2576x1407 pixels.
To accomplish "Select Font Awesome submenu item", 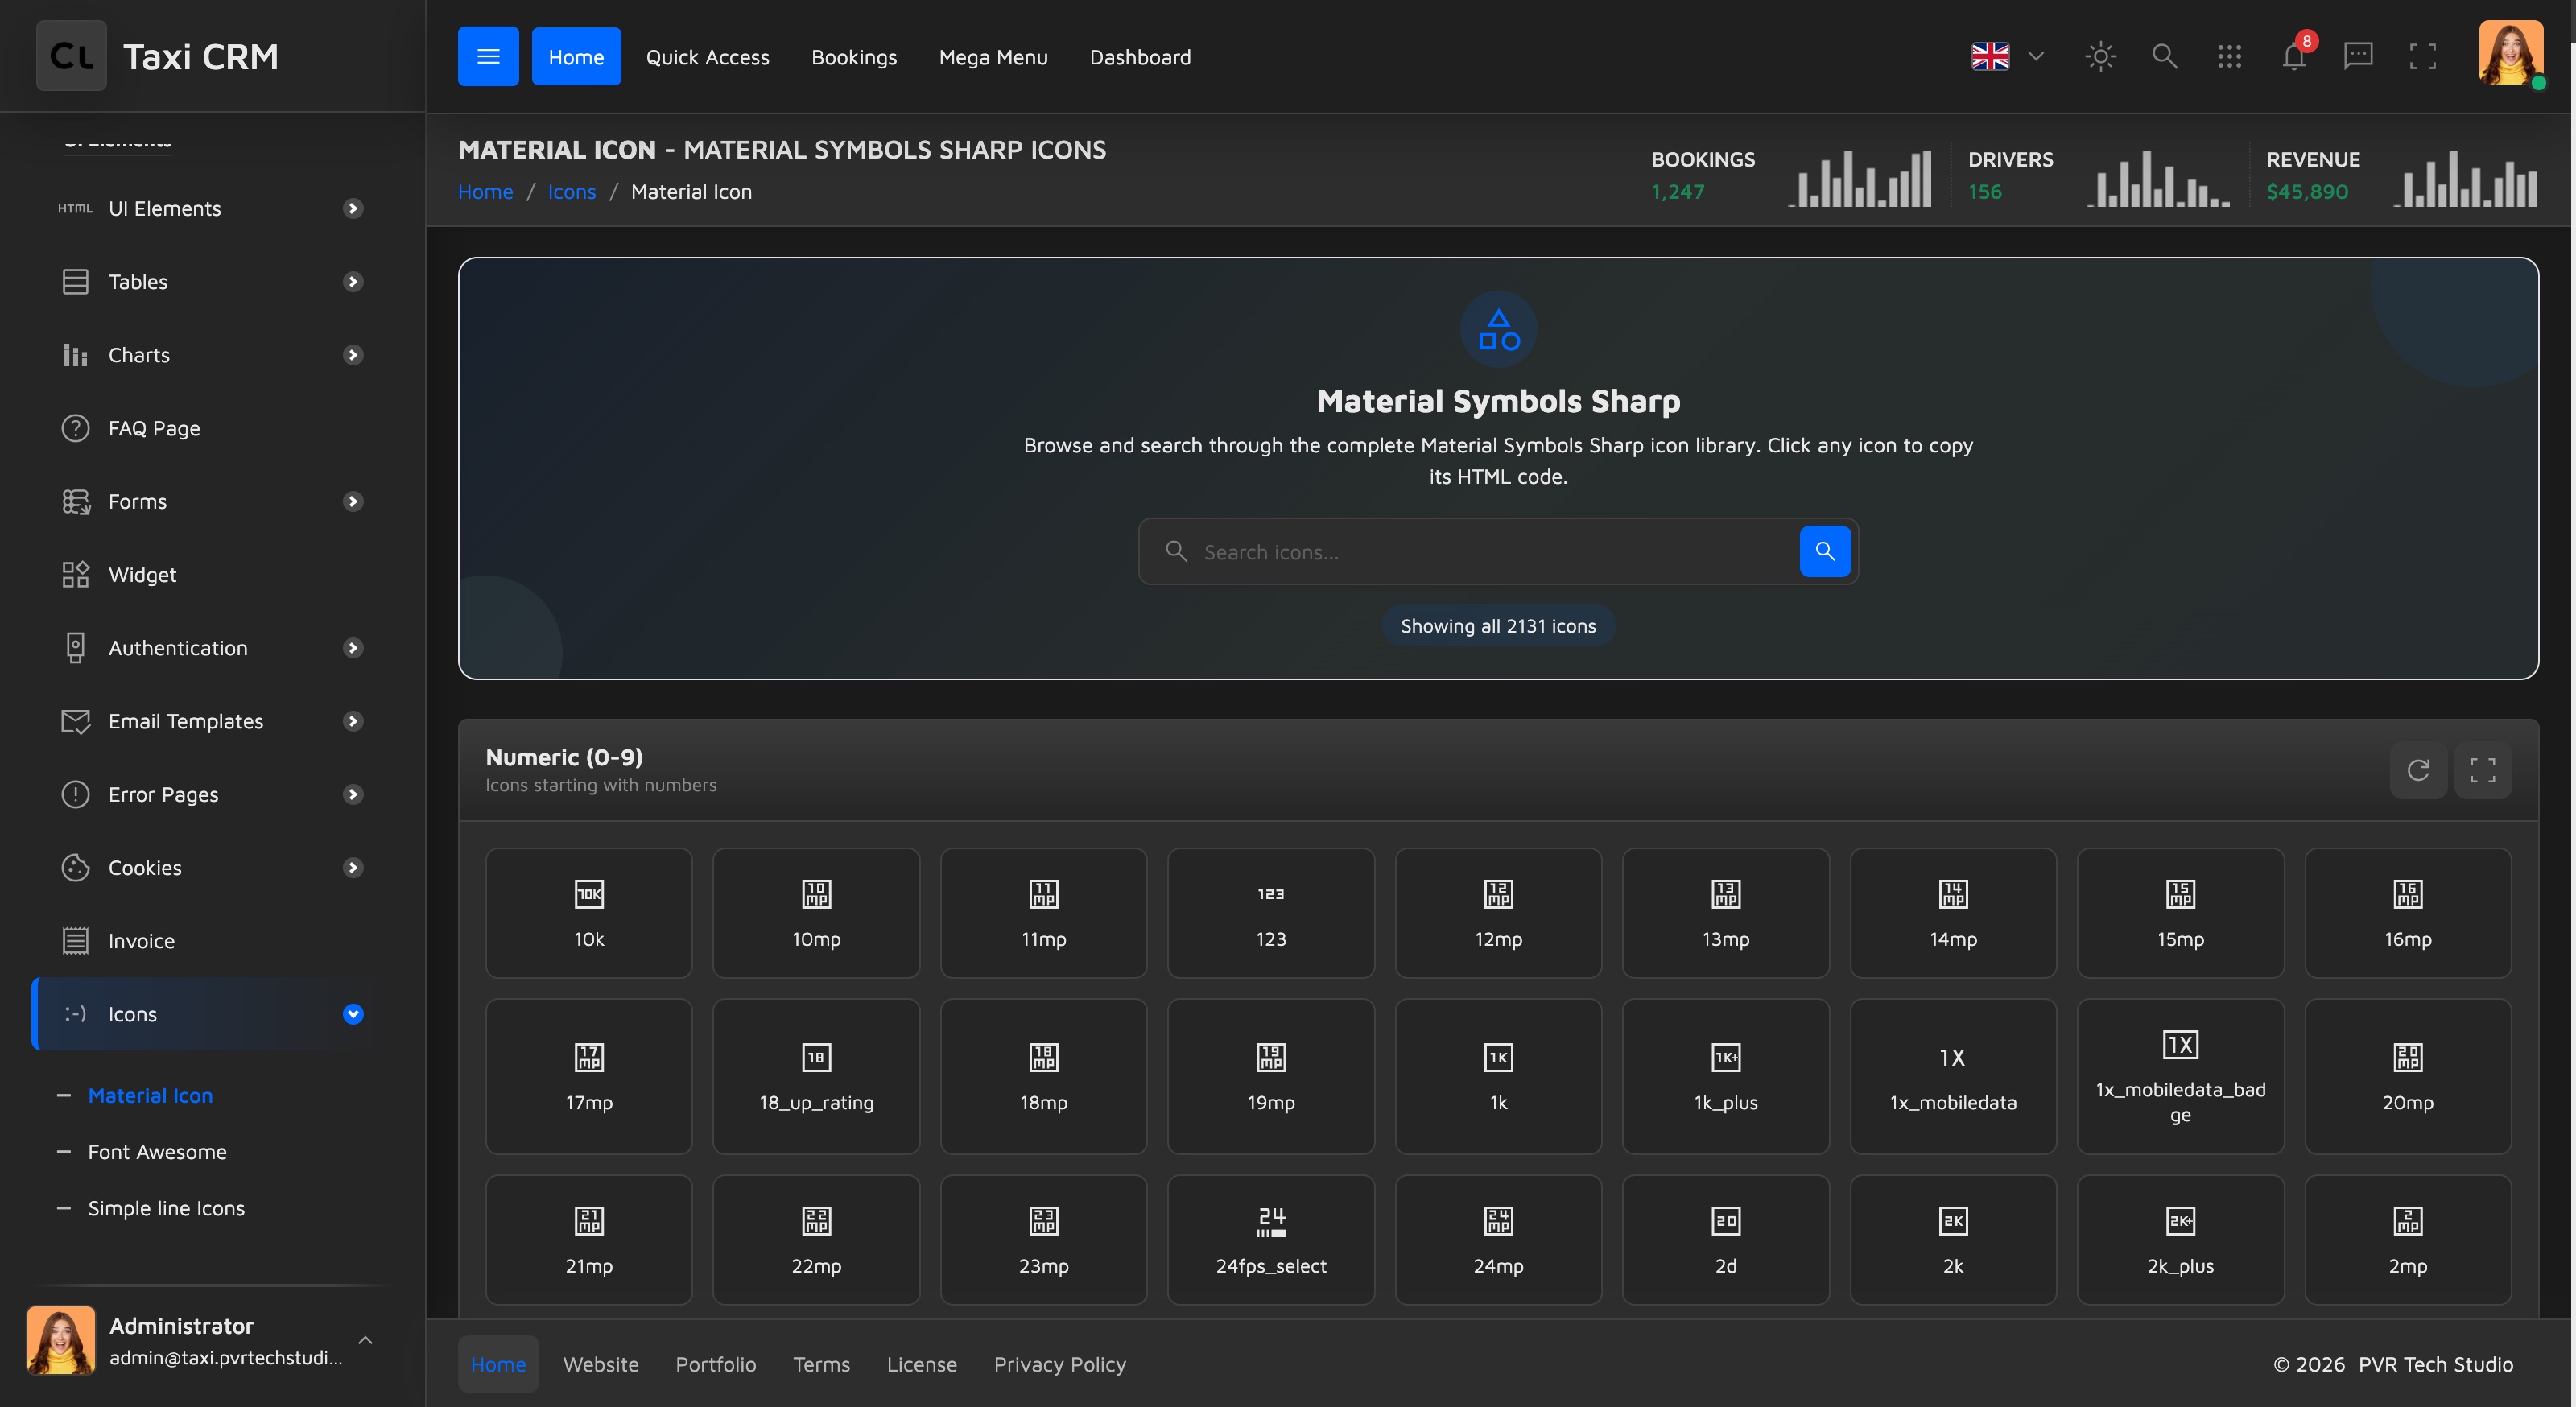I will (157, 1152).
